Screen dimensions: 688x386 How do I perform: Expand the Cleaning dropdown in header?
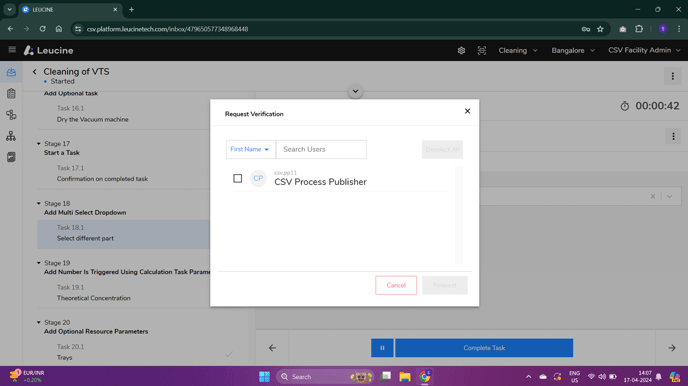pyautogui.click(x=518, y=50)
